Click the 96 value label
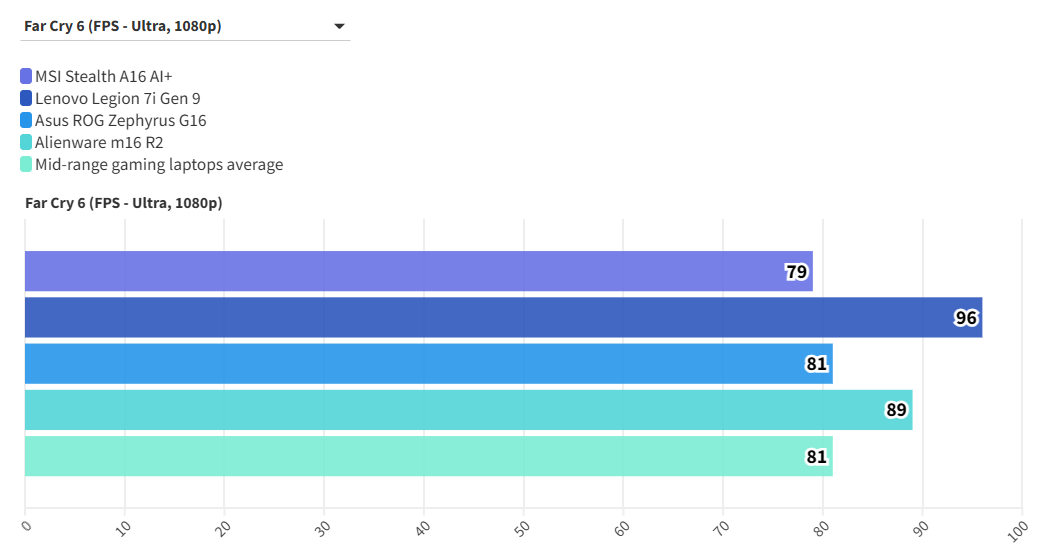Image resolution: width=1047 pixels, height=552 pixels. point(966,318)
